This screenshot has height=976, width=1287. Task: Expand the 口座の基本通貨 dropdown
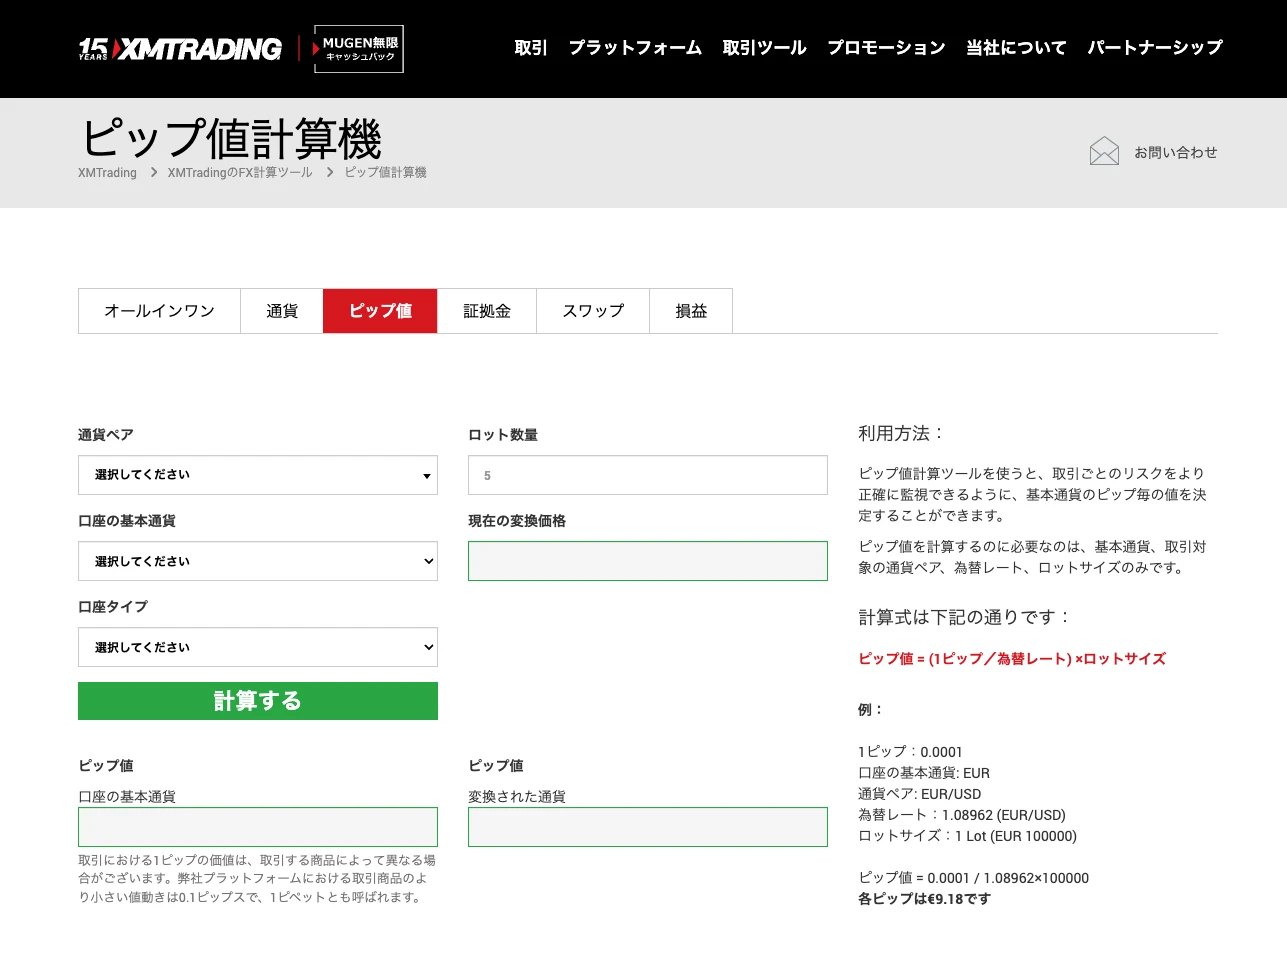click(x=257, y=561)
